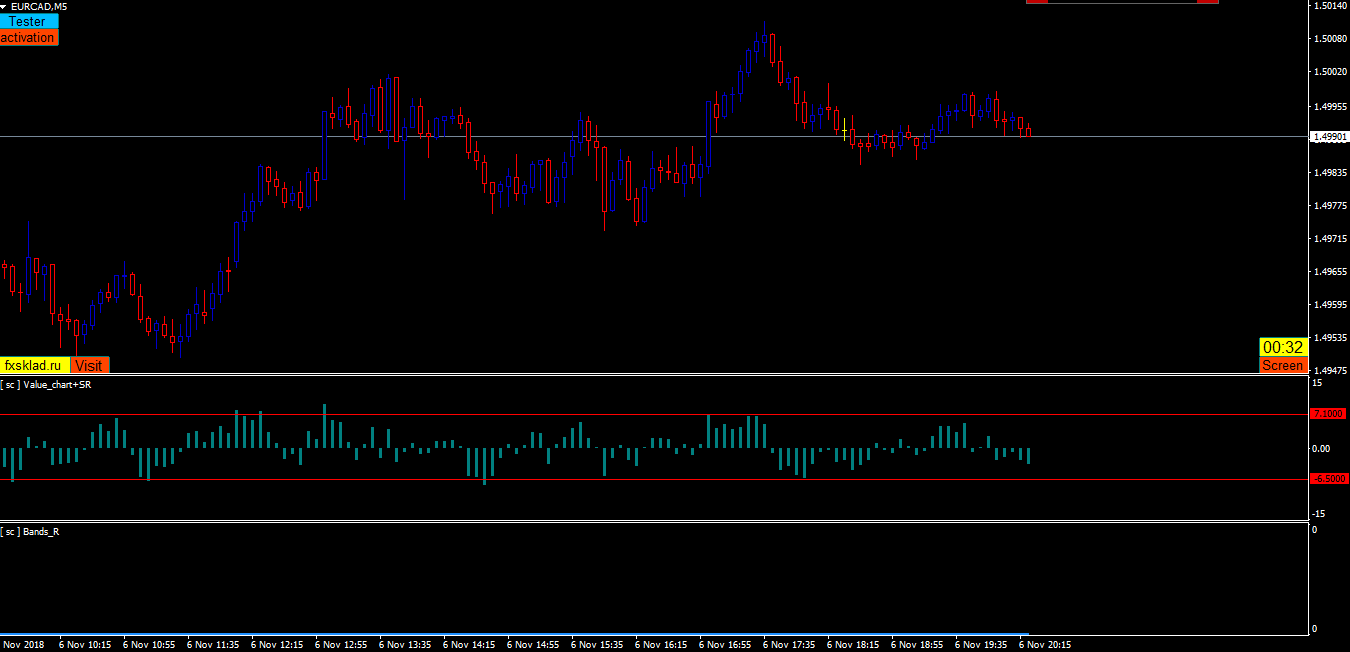Click the fxsklad.ru yellow label
The width and height of the screenshot is (1350, 652).
tap(35, 365)
